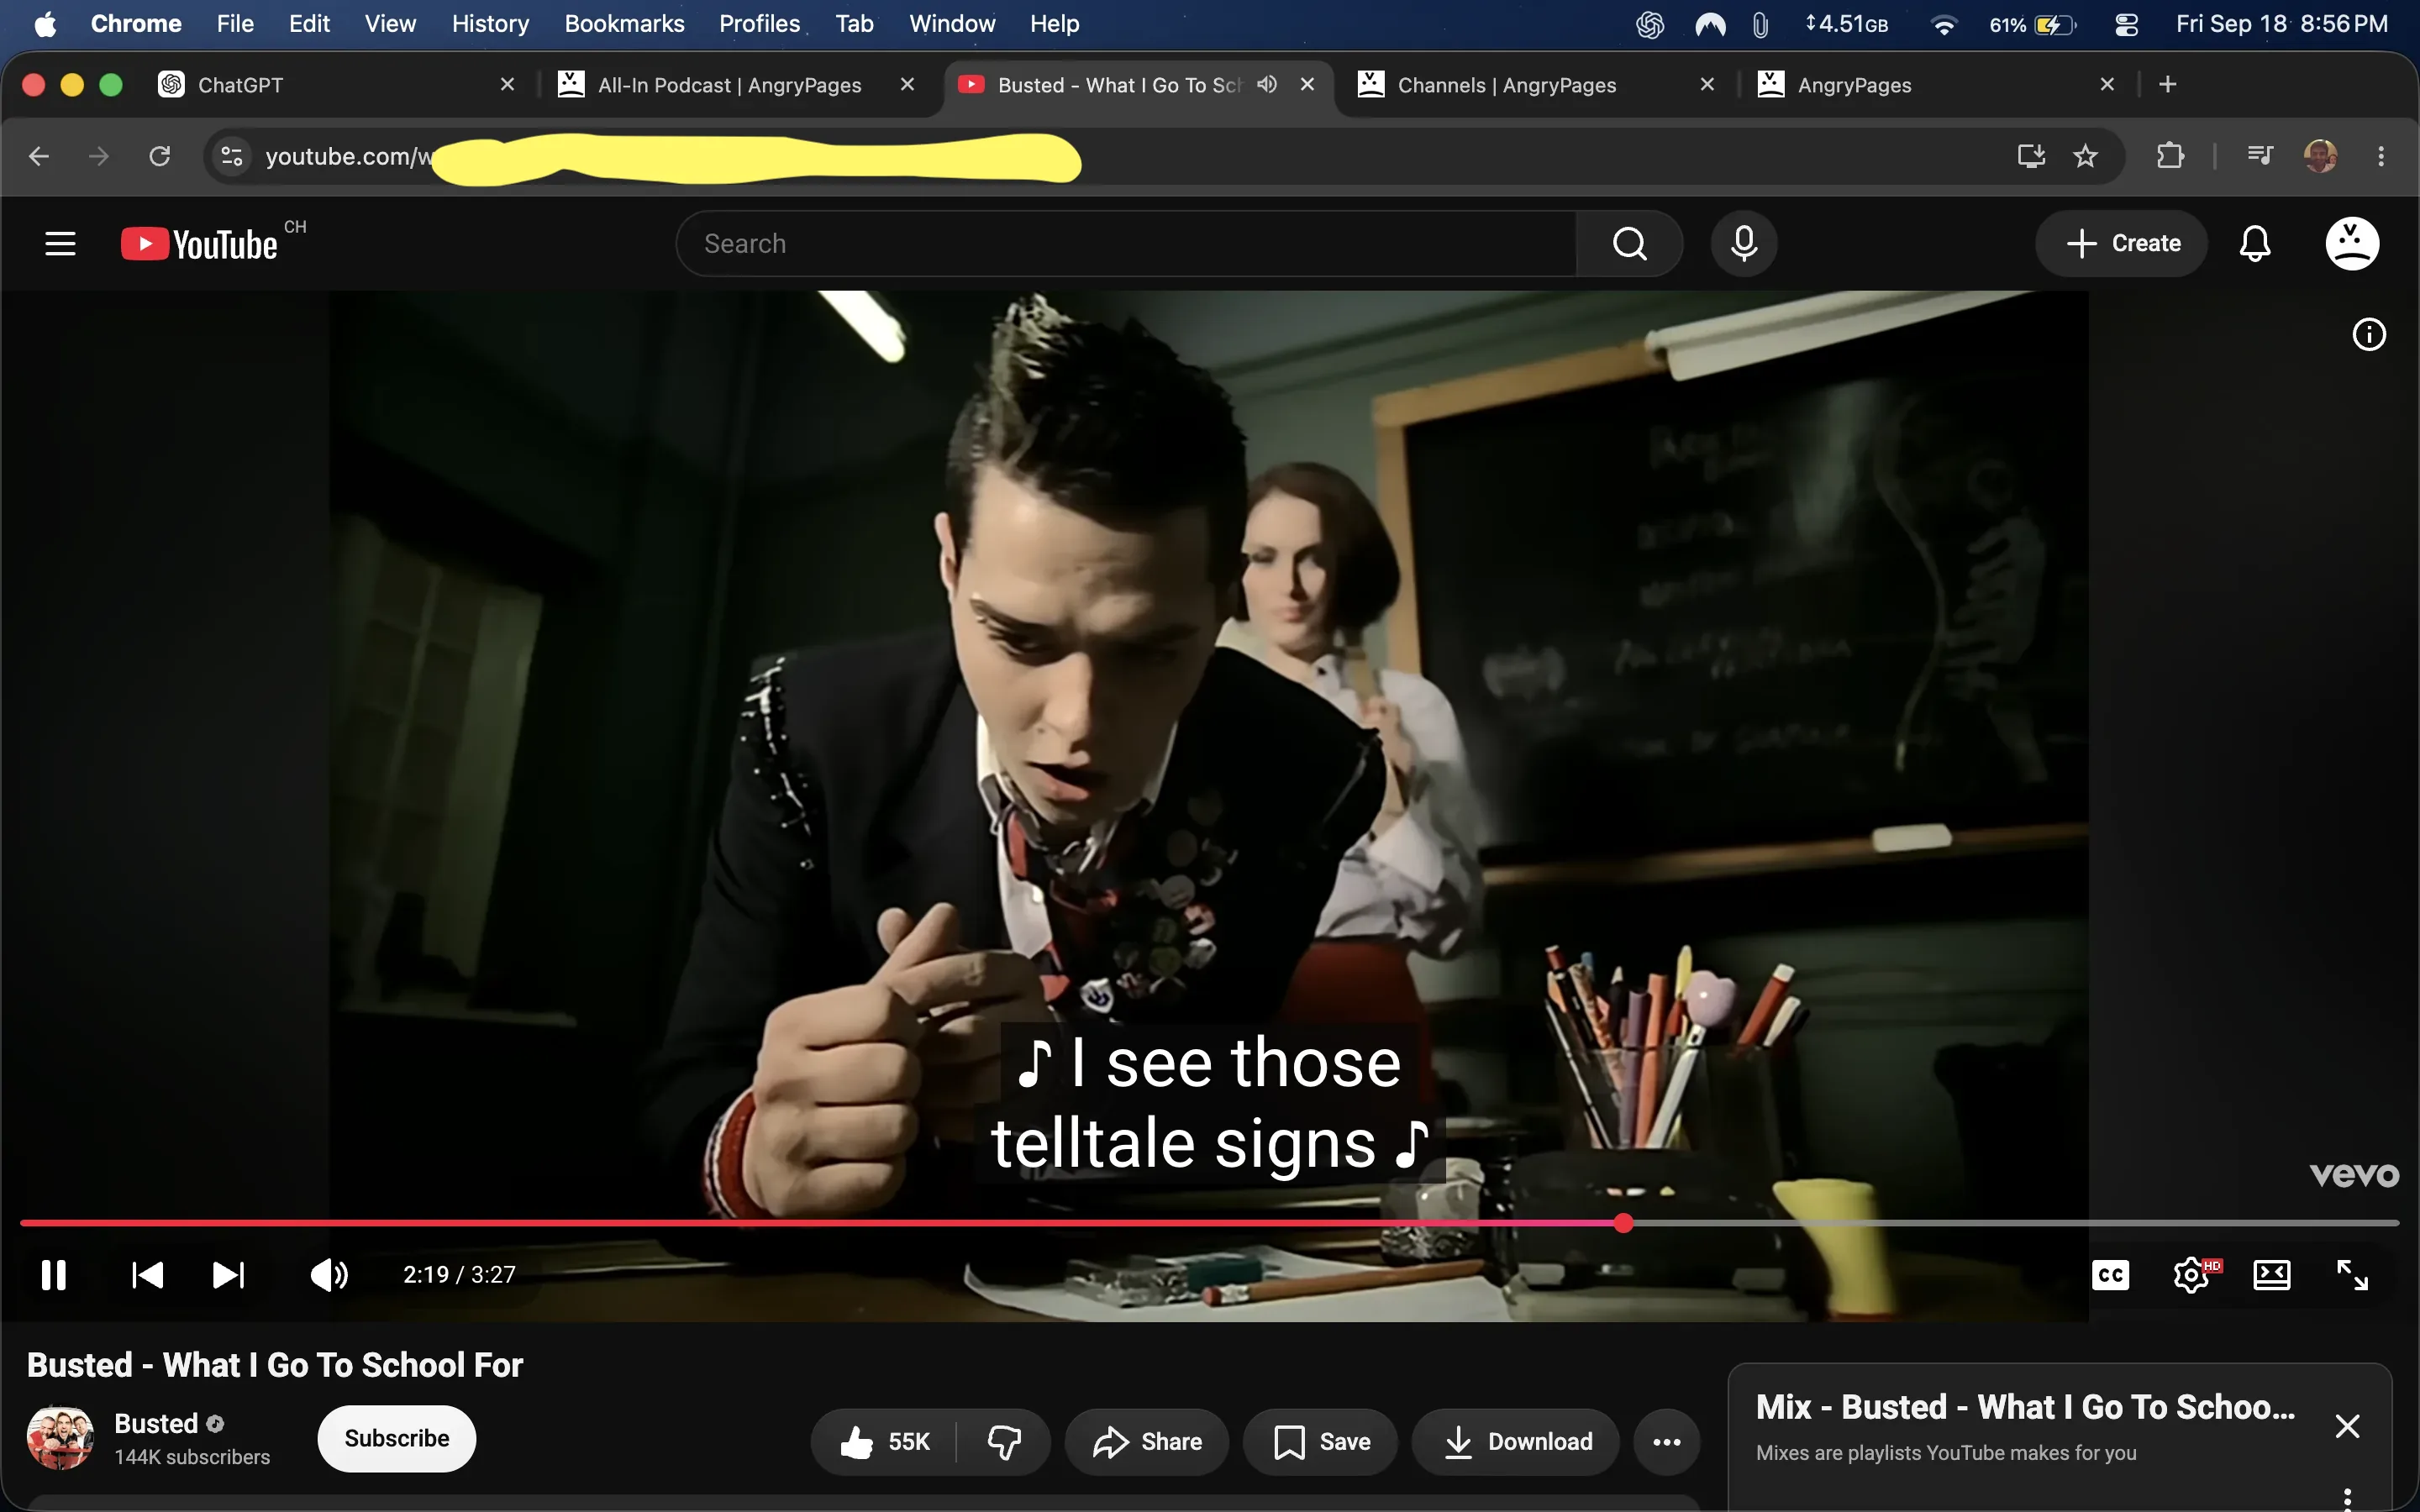Open video settings gear
The image size is (2420, 1512).
point(2192,1275)
